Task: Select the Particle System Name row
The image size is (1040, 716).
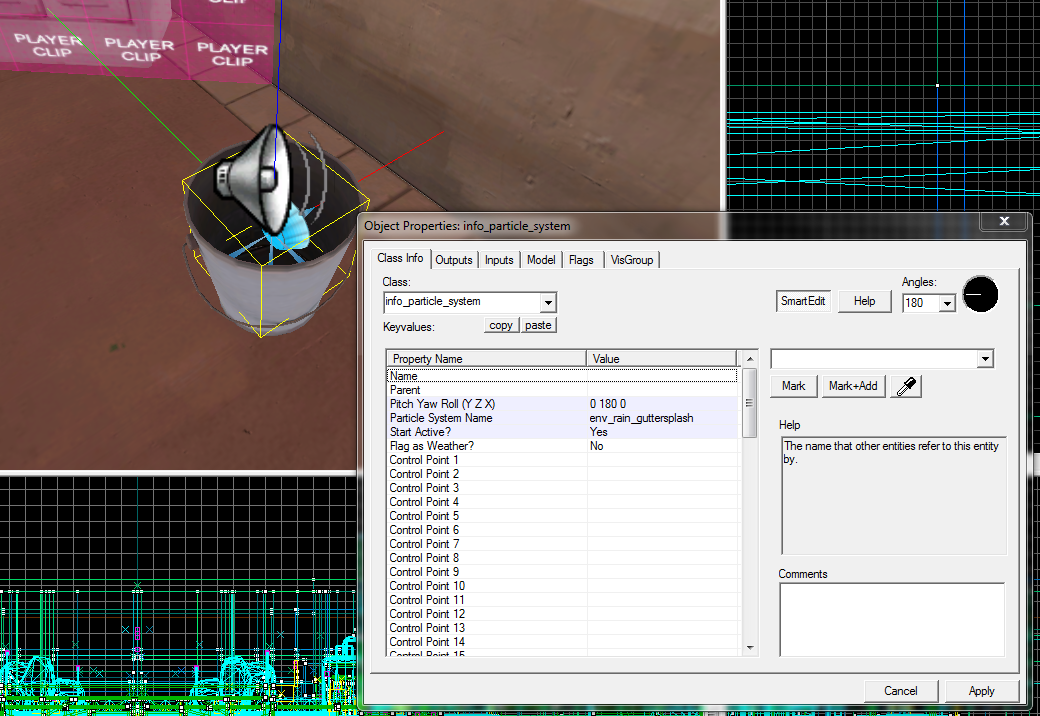Action: [x=562, y=418]
